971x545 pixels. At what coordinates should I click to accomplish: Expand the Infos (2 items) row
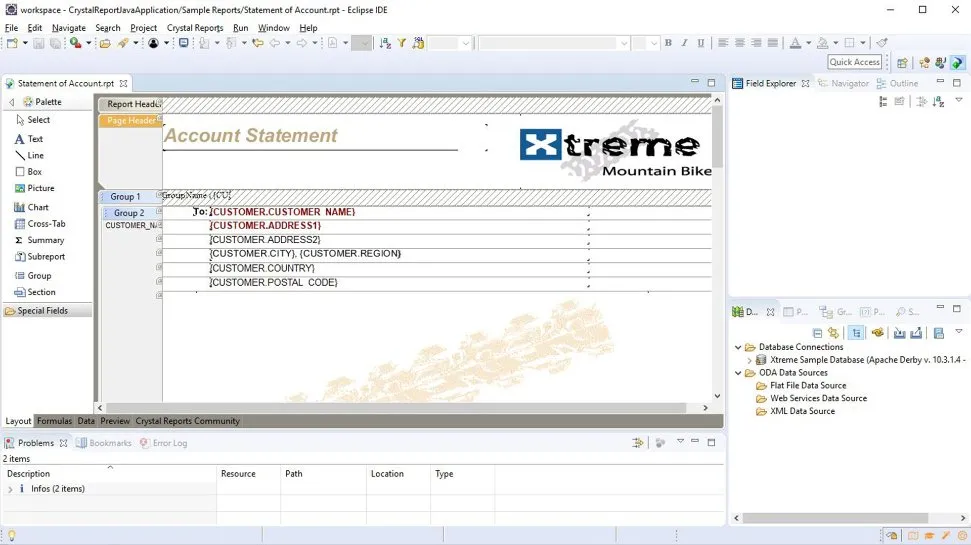(10, 489)
